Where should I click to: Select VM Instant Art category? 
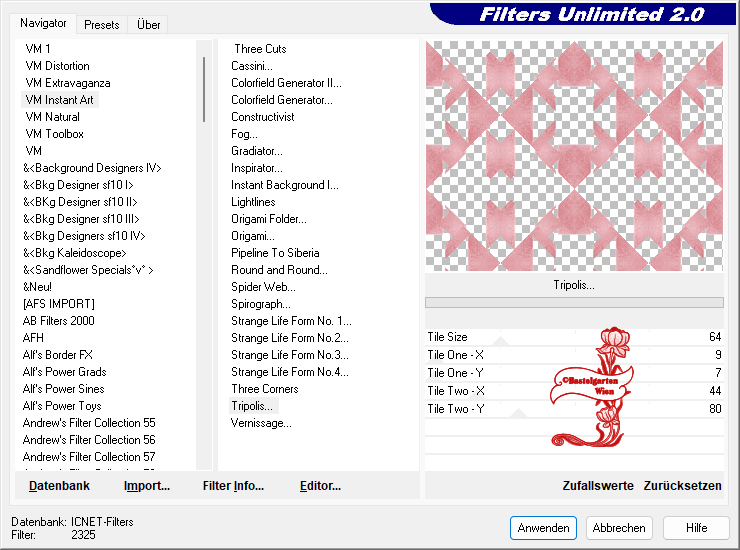click(x=59, y=100)
